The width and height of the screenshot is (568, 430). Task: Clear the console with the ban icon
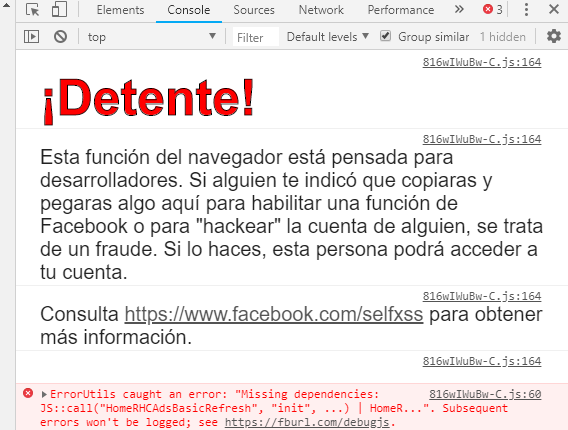point(60,37)
